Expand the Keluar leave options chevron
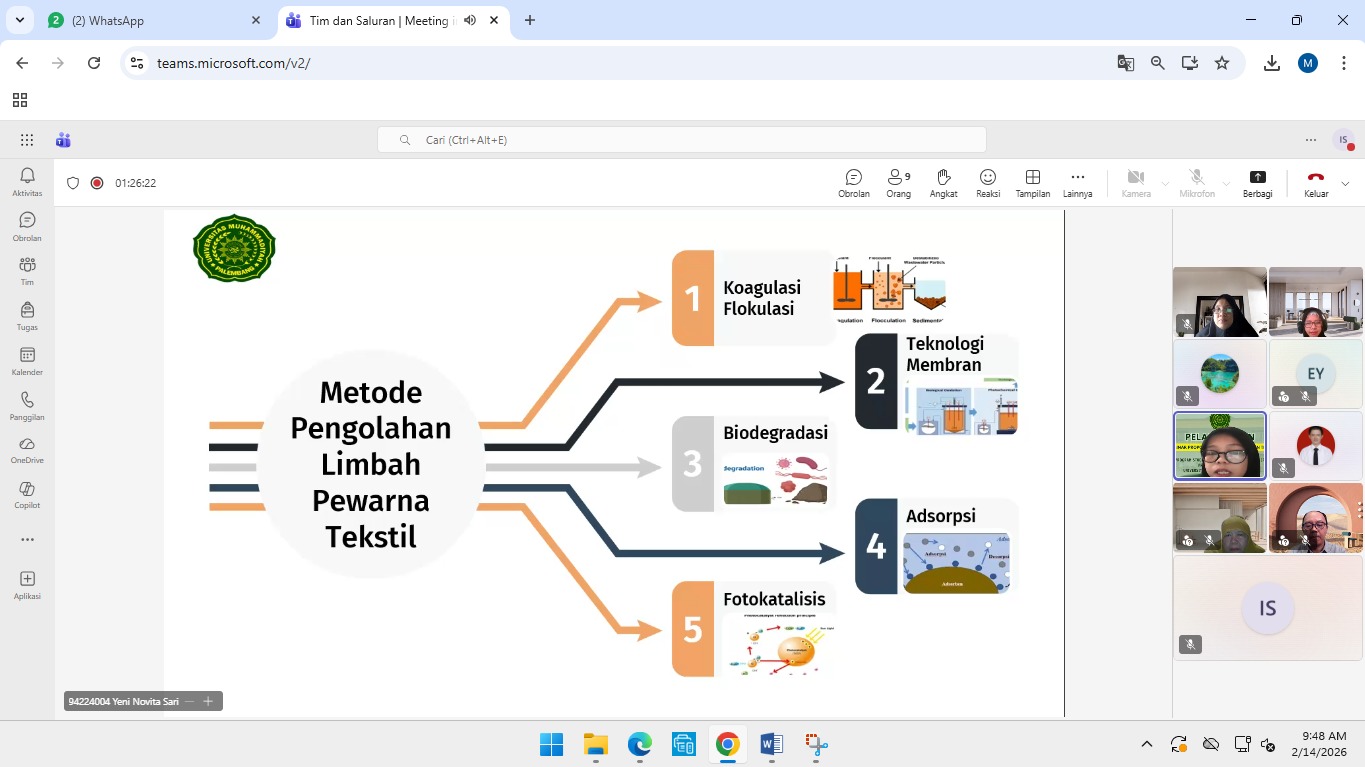The image size is (1365, 767). [1345, 184]
